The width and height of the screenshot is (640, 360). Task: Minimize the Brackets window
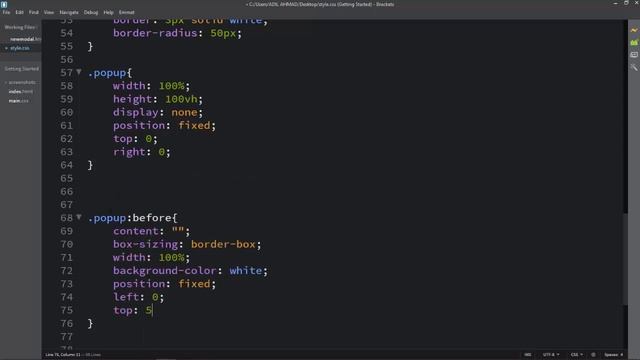[x=615, y=3]
